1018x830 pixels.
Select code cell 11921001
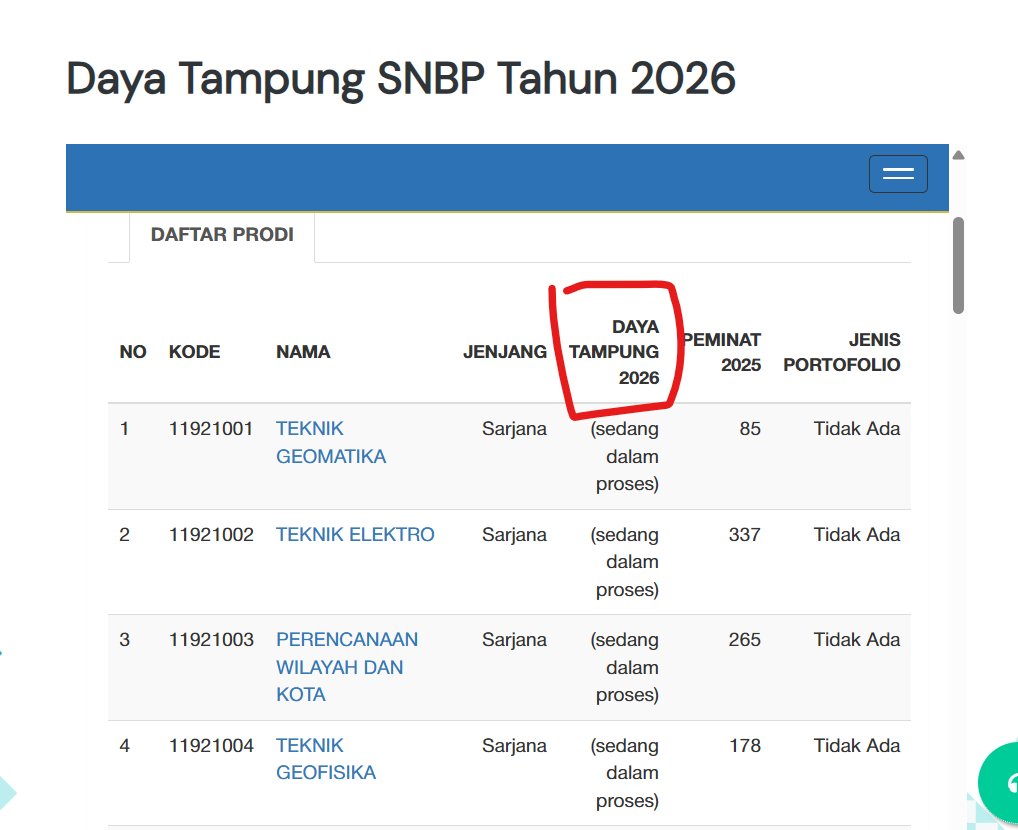click(x=211, y=429)
